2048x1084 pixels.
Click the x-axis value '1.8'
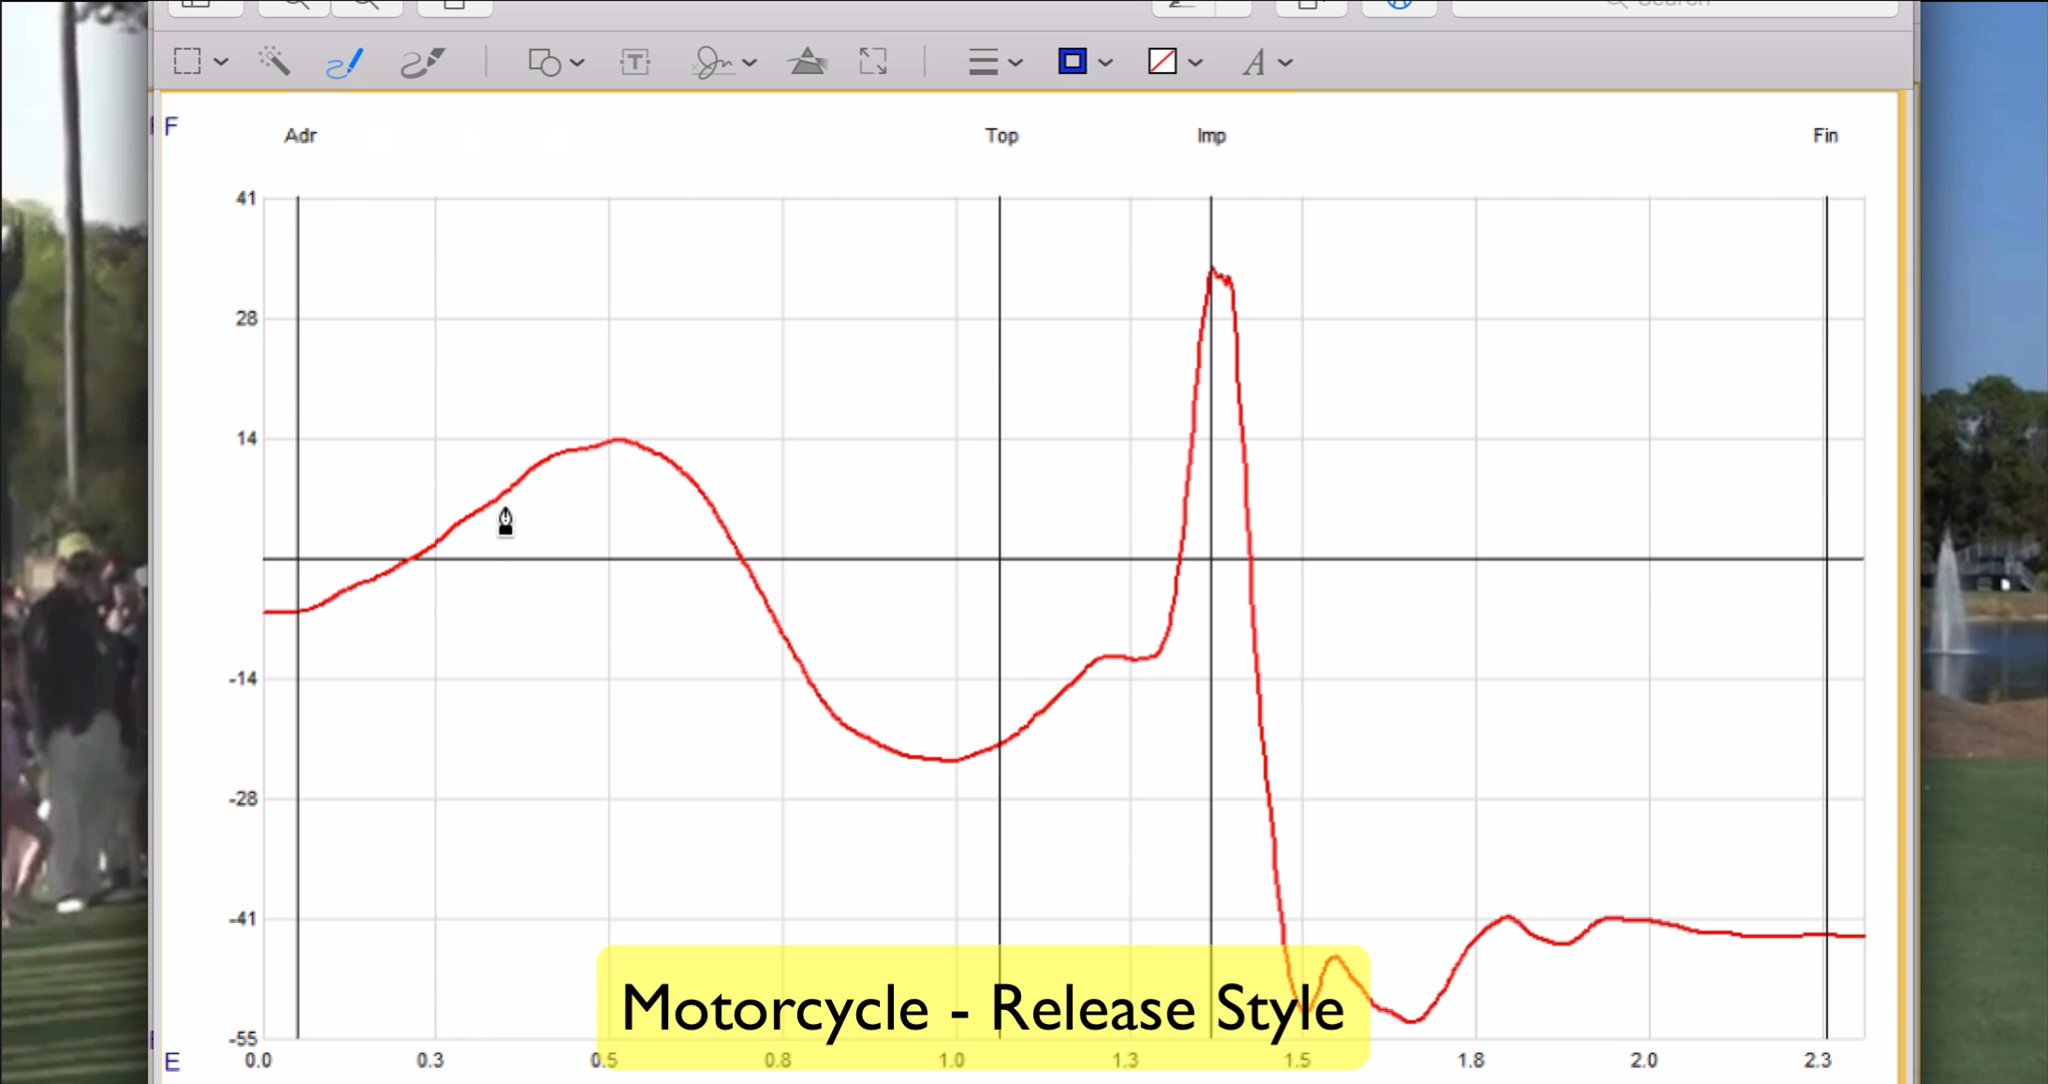[1470, 1060]
